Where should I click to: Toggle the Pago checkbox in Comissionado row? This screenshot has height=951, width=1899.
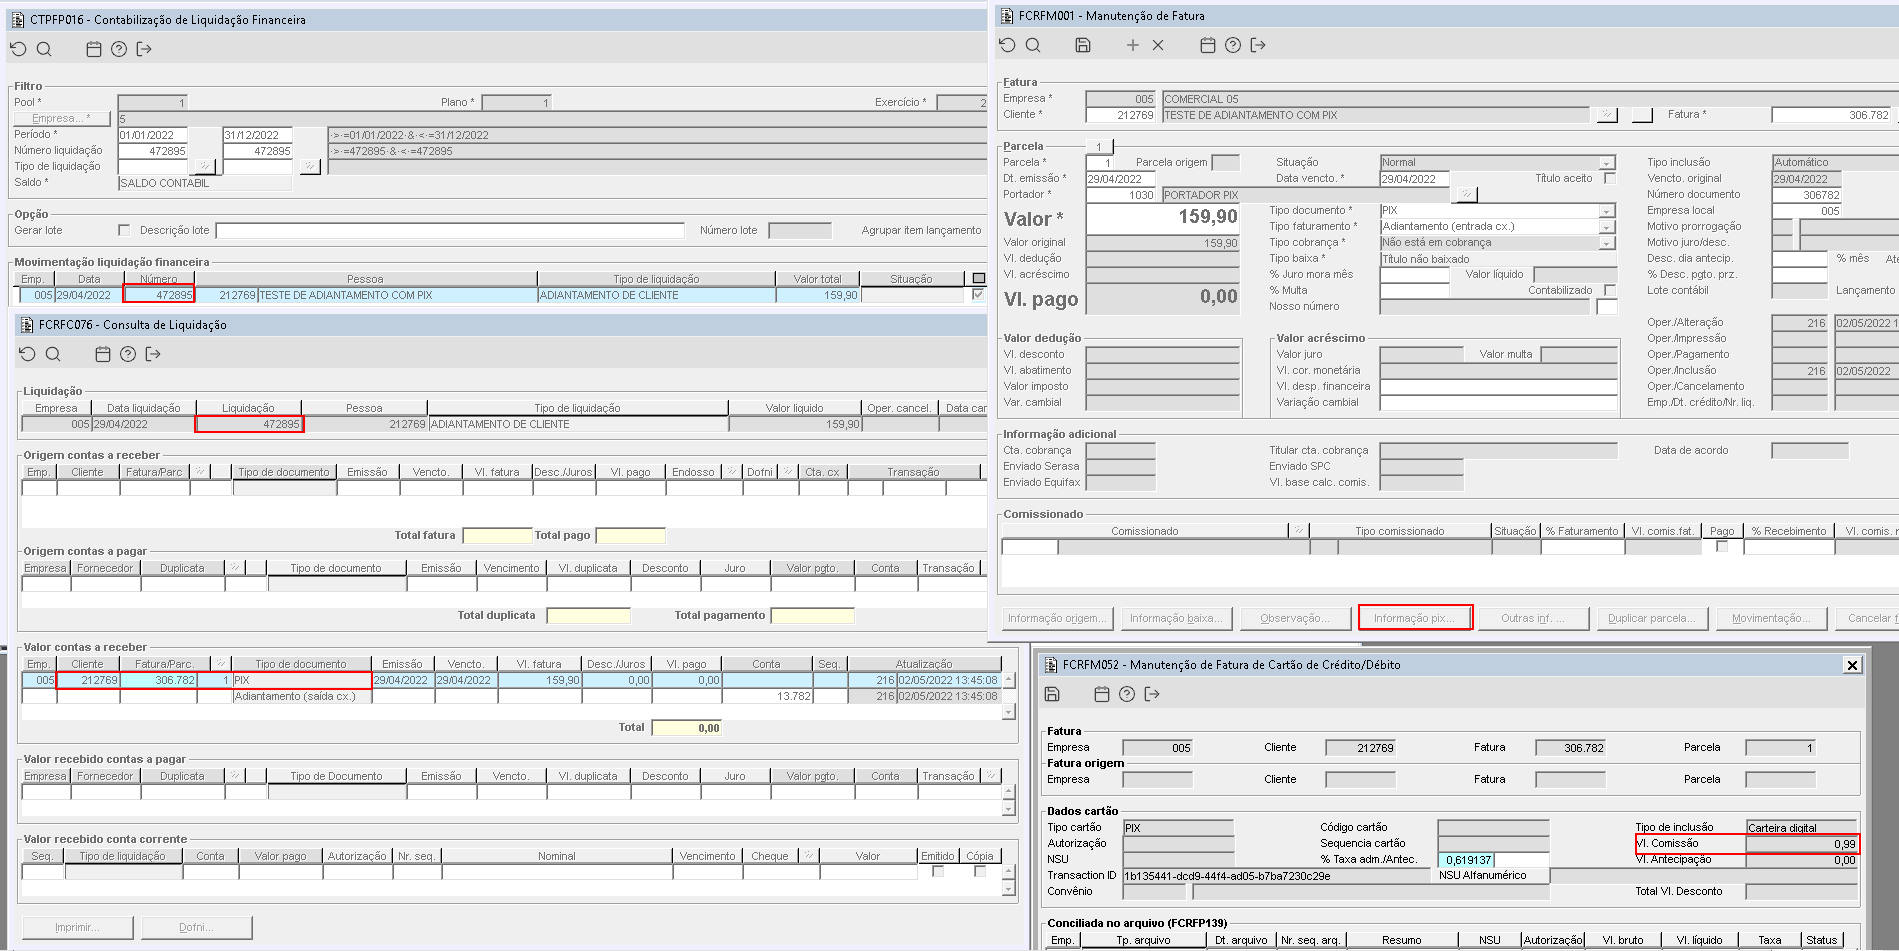pyautogui.click(x=1722, y=546)
